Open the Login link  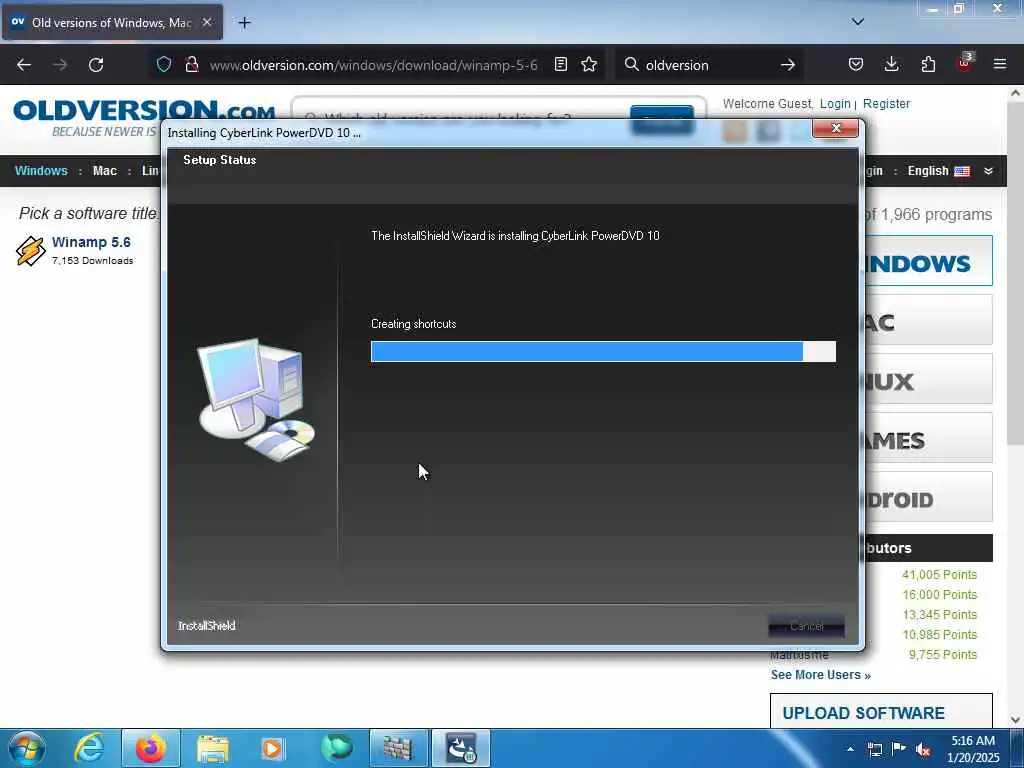click(x=835, y=104)
